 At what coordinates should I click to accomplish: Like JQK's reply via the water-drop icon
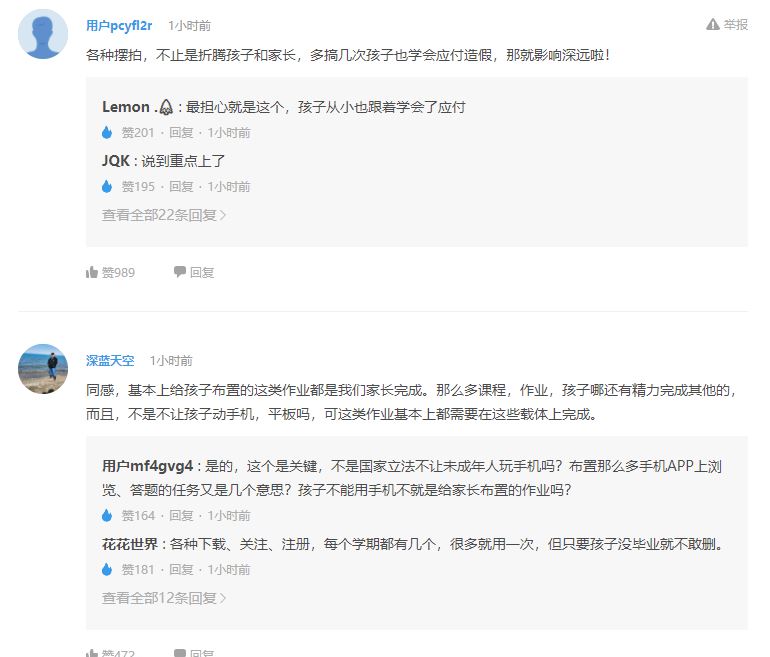tap(108, 186)
